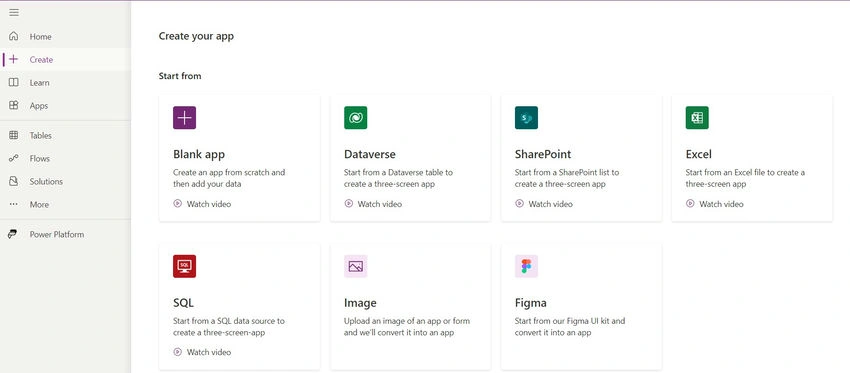The image size is (850, 373).
Task: Click the Solutions icon in sidebar
Action: 14,182
